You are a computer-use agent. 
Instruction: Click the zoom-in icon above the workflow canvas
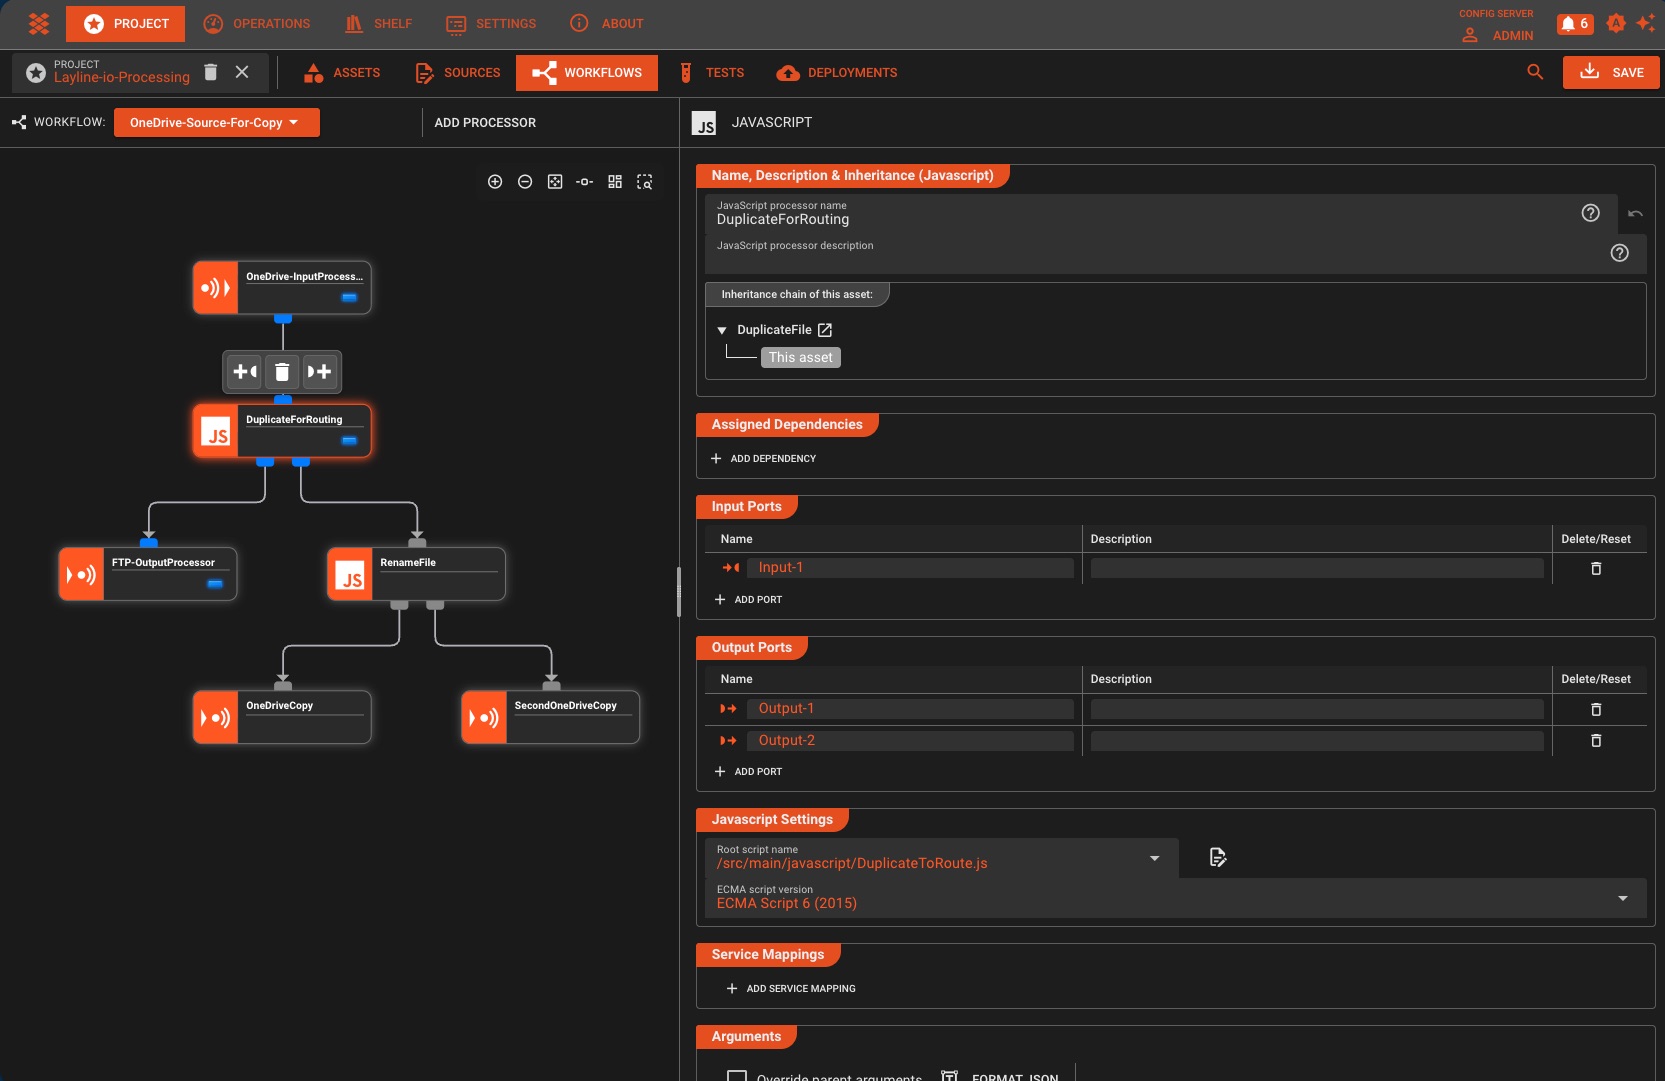pyautogui.click(x=496, y=182)
